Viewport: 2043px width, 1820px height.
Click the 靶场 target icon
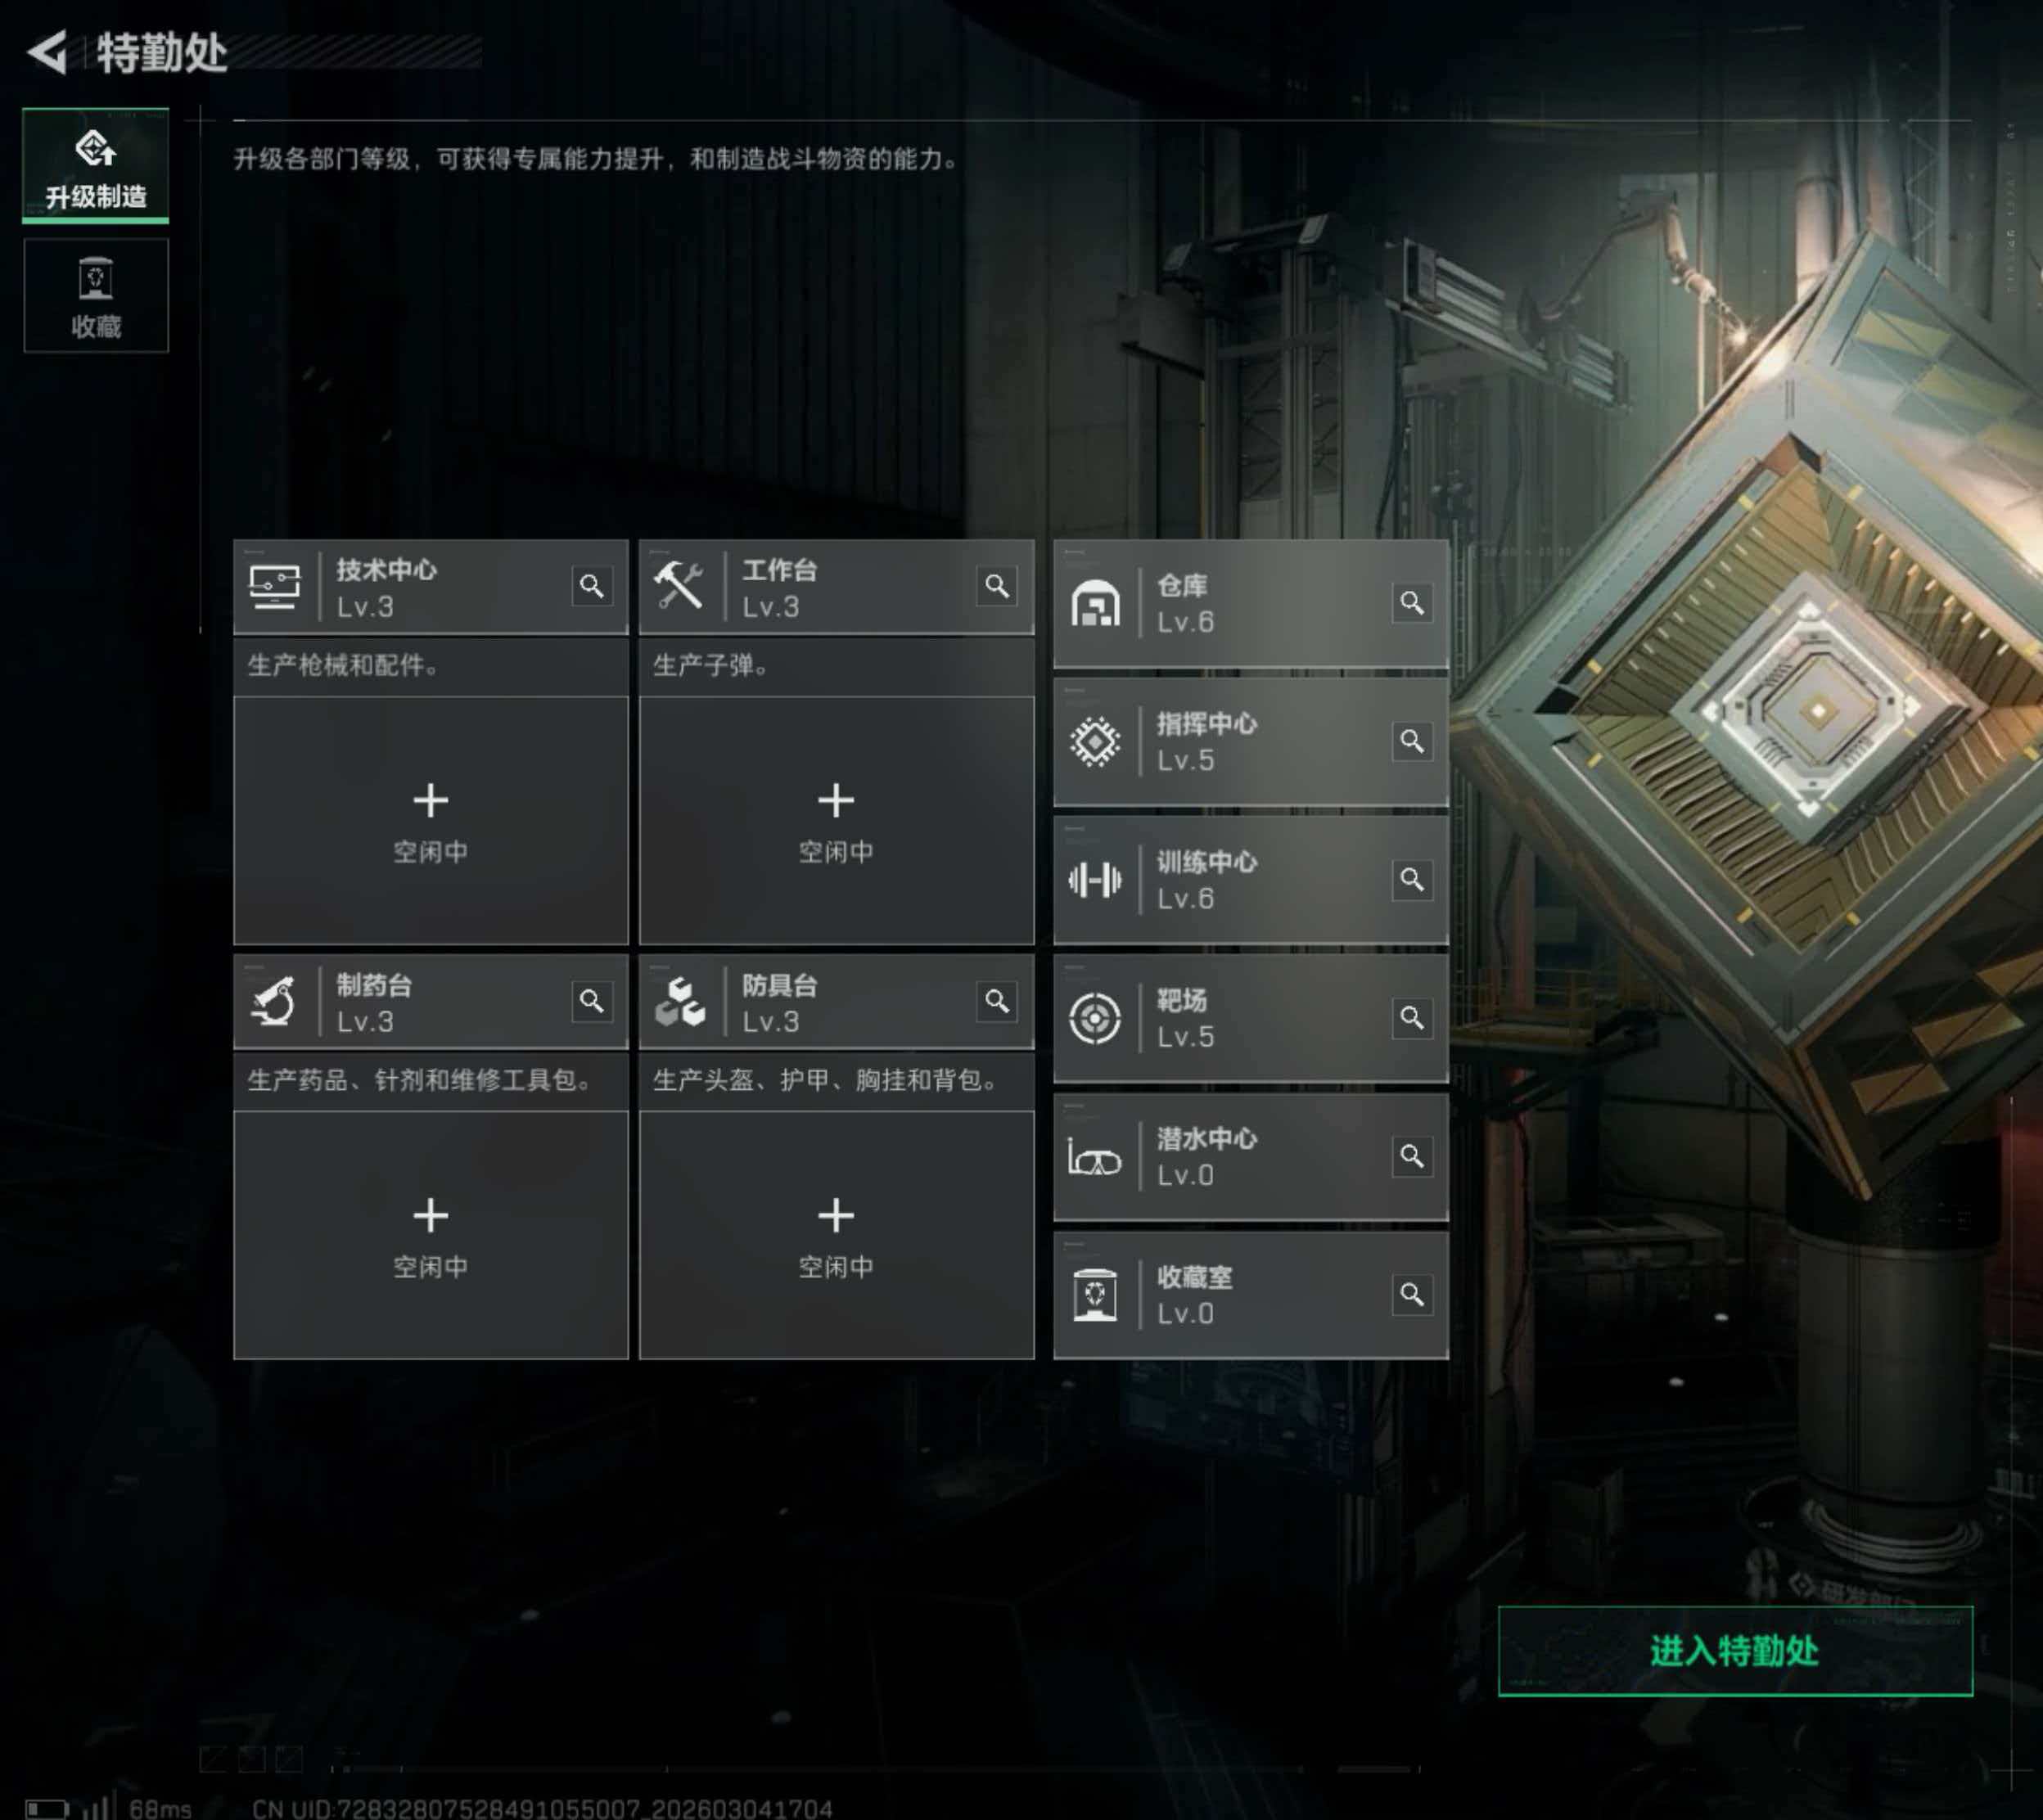pos(1094,1018)
